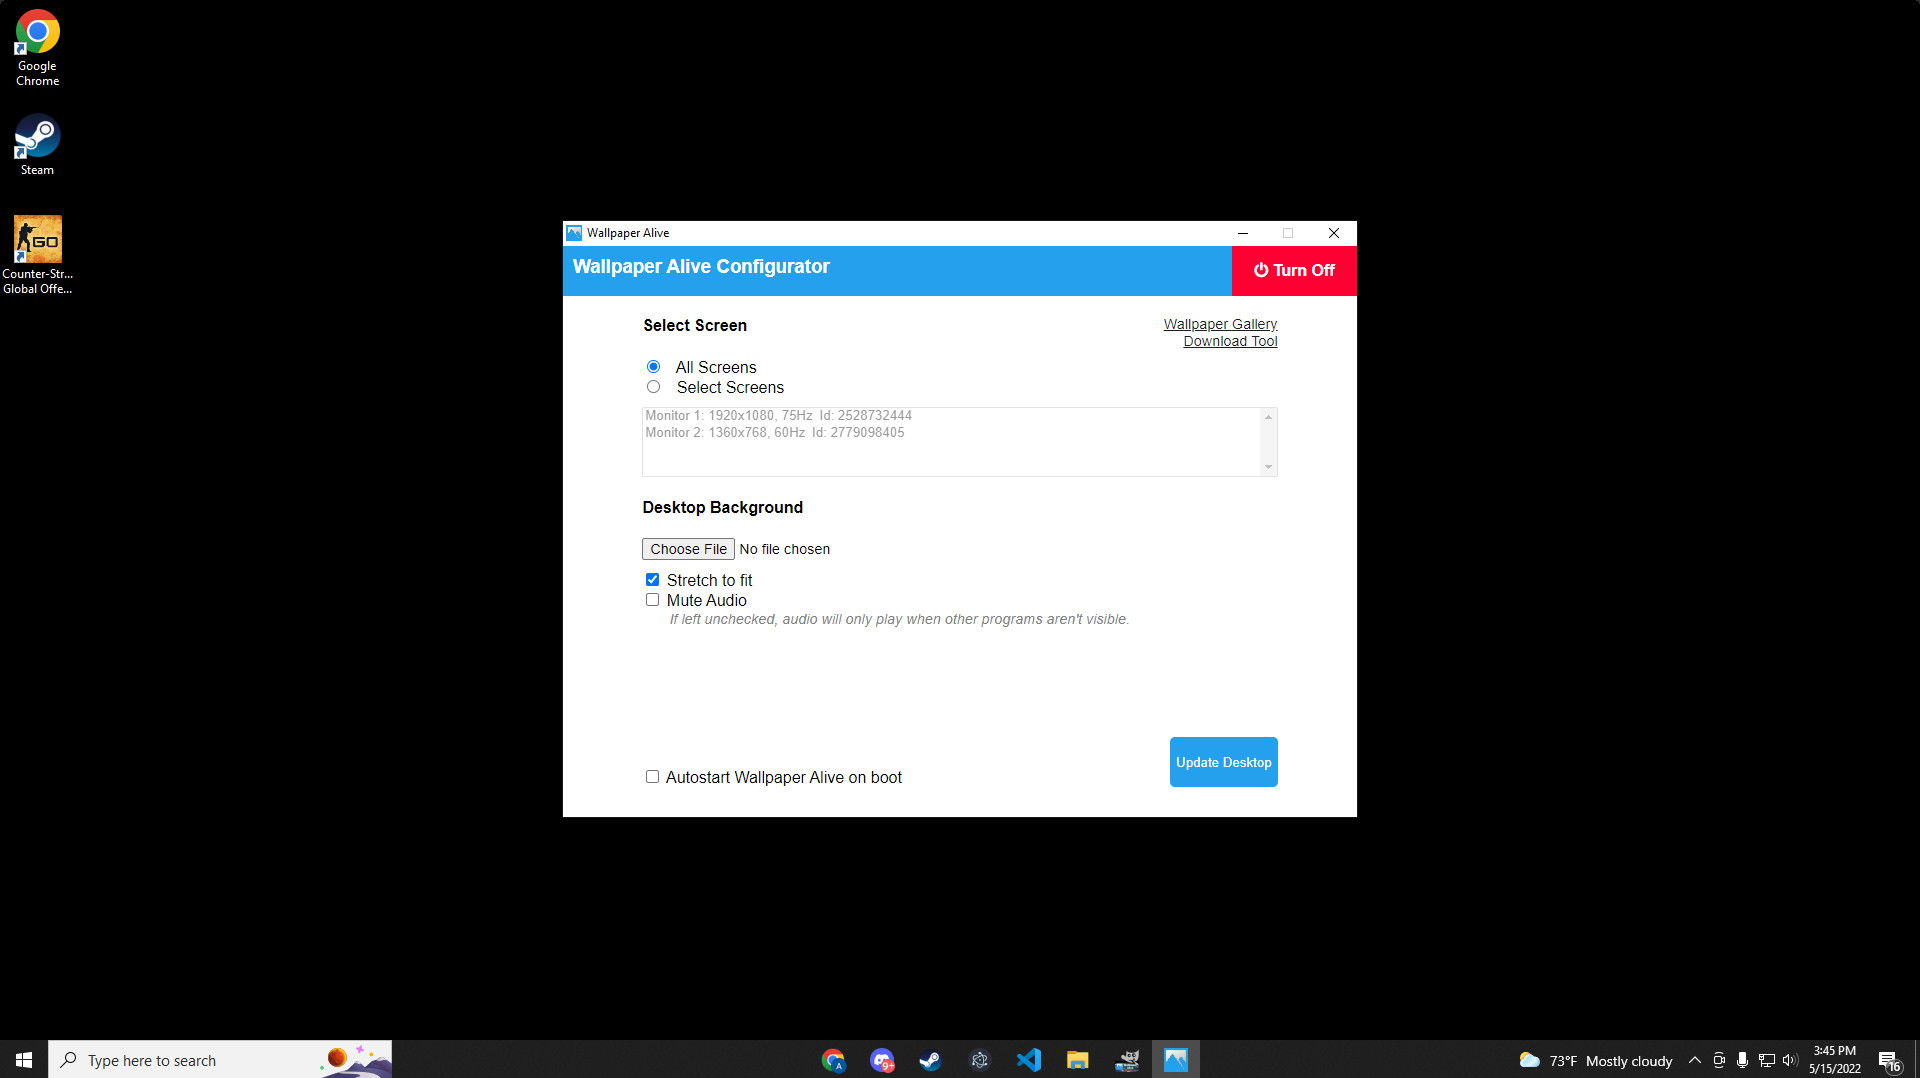
Task: Open Google Chrome desktop shortcut
Action: 37,47
